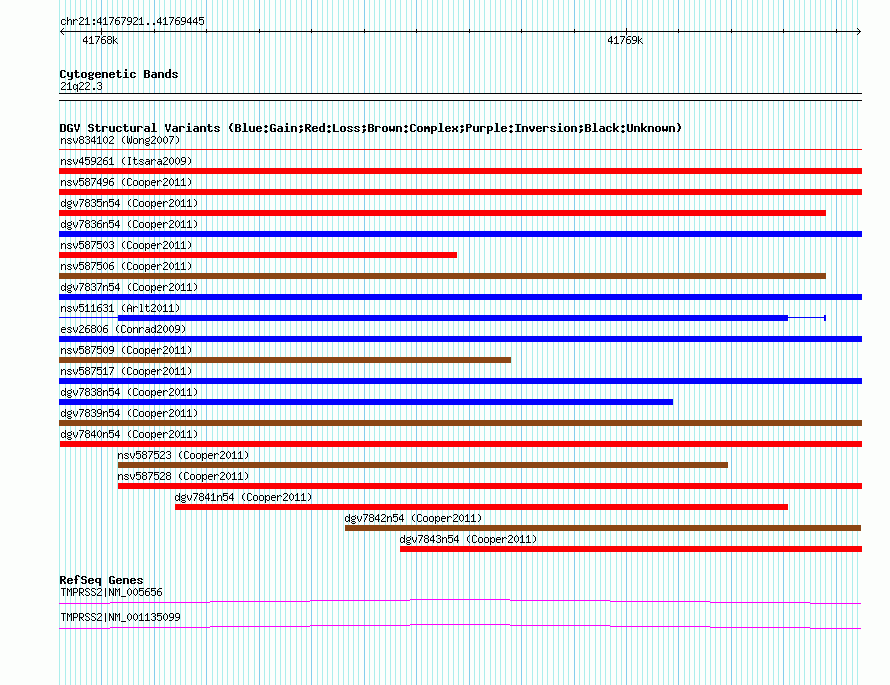Click the blue bar for nsv587517
The width and height of the screenshot is (890, 685).
coord(460,381)
